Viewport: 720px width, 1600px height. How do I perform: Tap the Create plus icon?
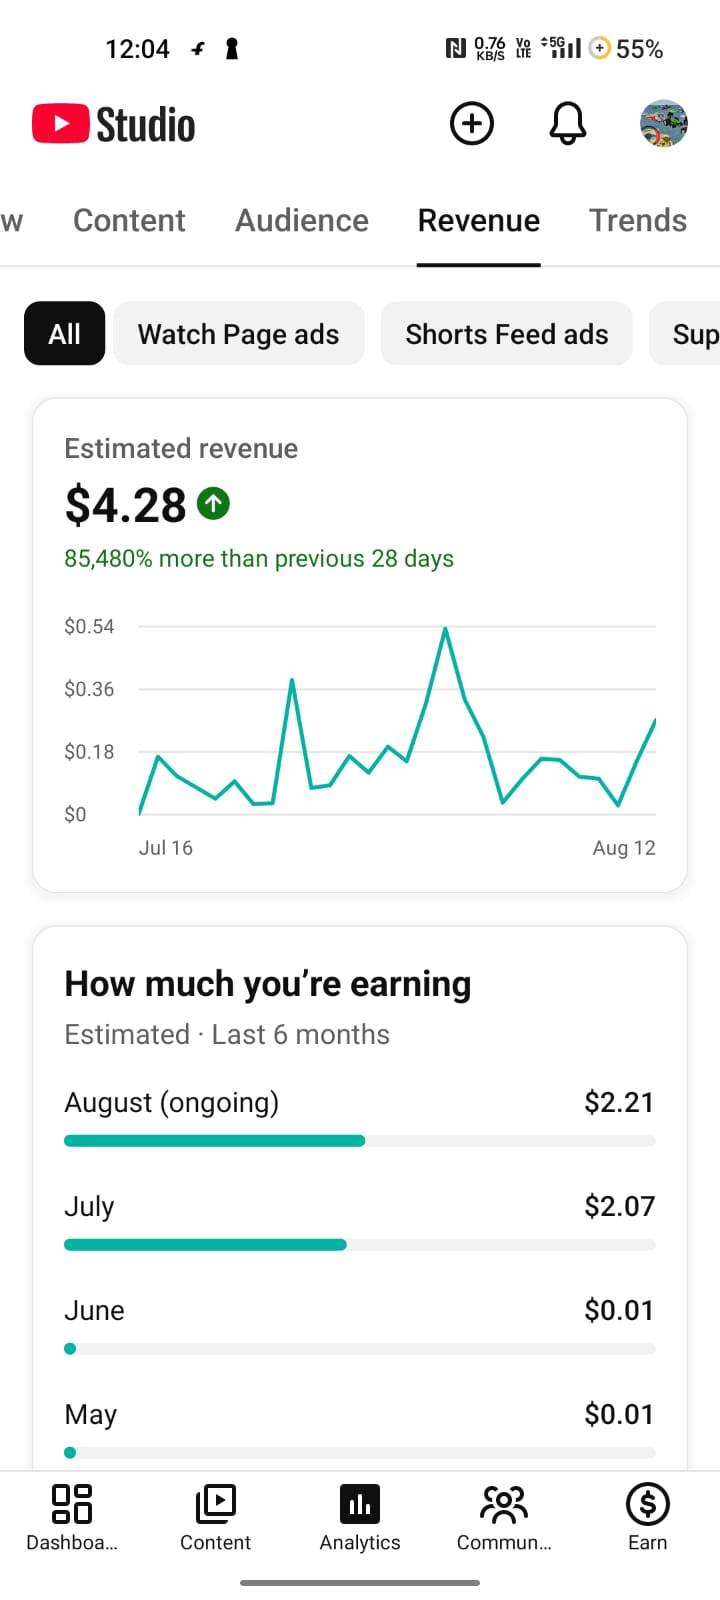[x=472, y=124]
